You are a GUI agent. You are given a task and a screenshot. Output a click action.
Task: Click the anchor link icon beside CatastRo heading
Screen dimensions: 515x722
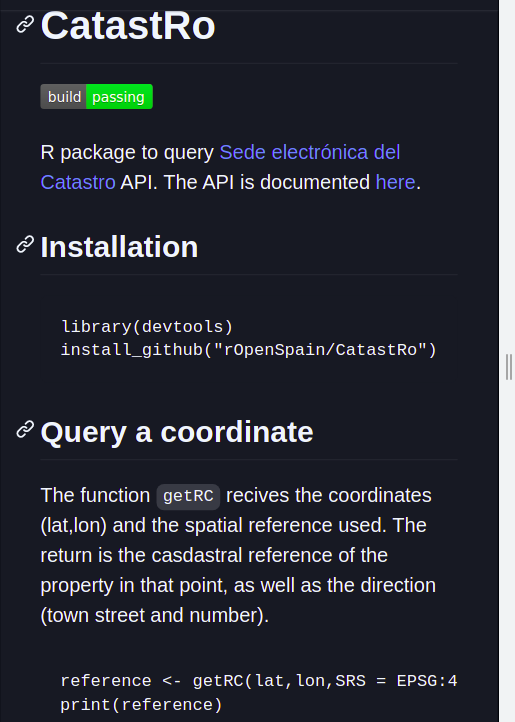25,25
